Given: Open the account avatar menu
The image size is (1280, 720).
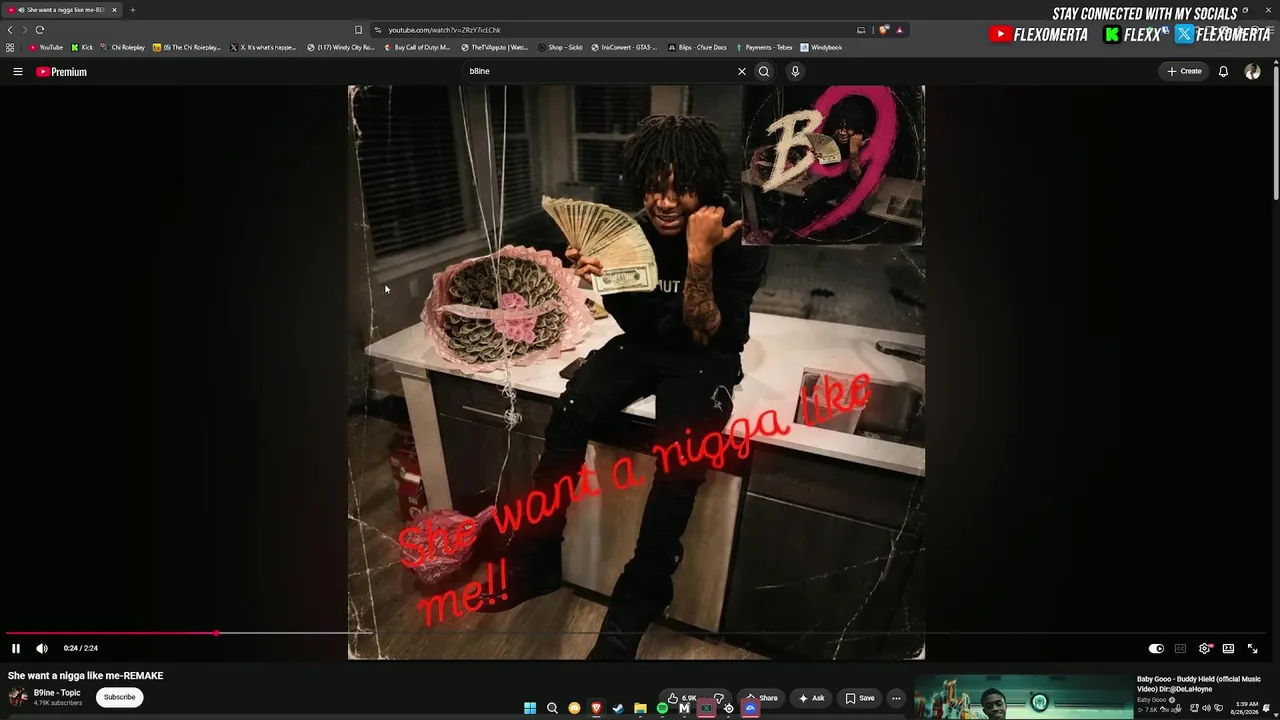Looking at the screenshot, I should (x=1252, y=72).
